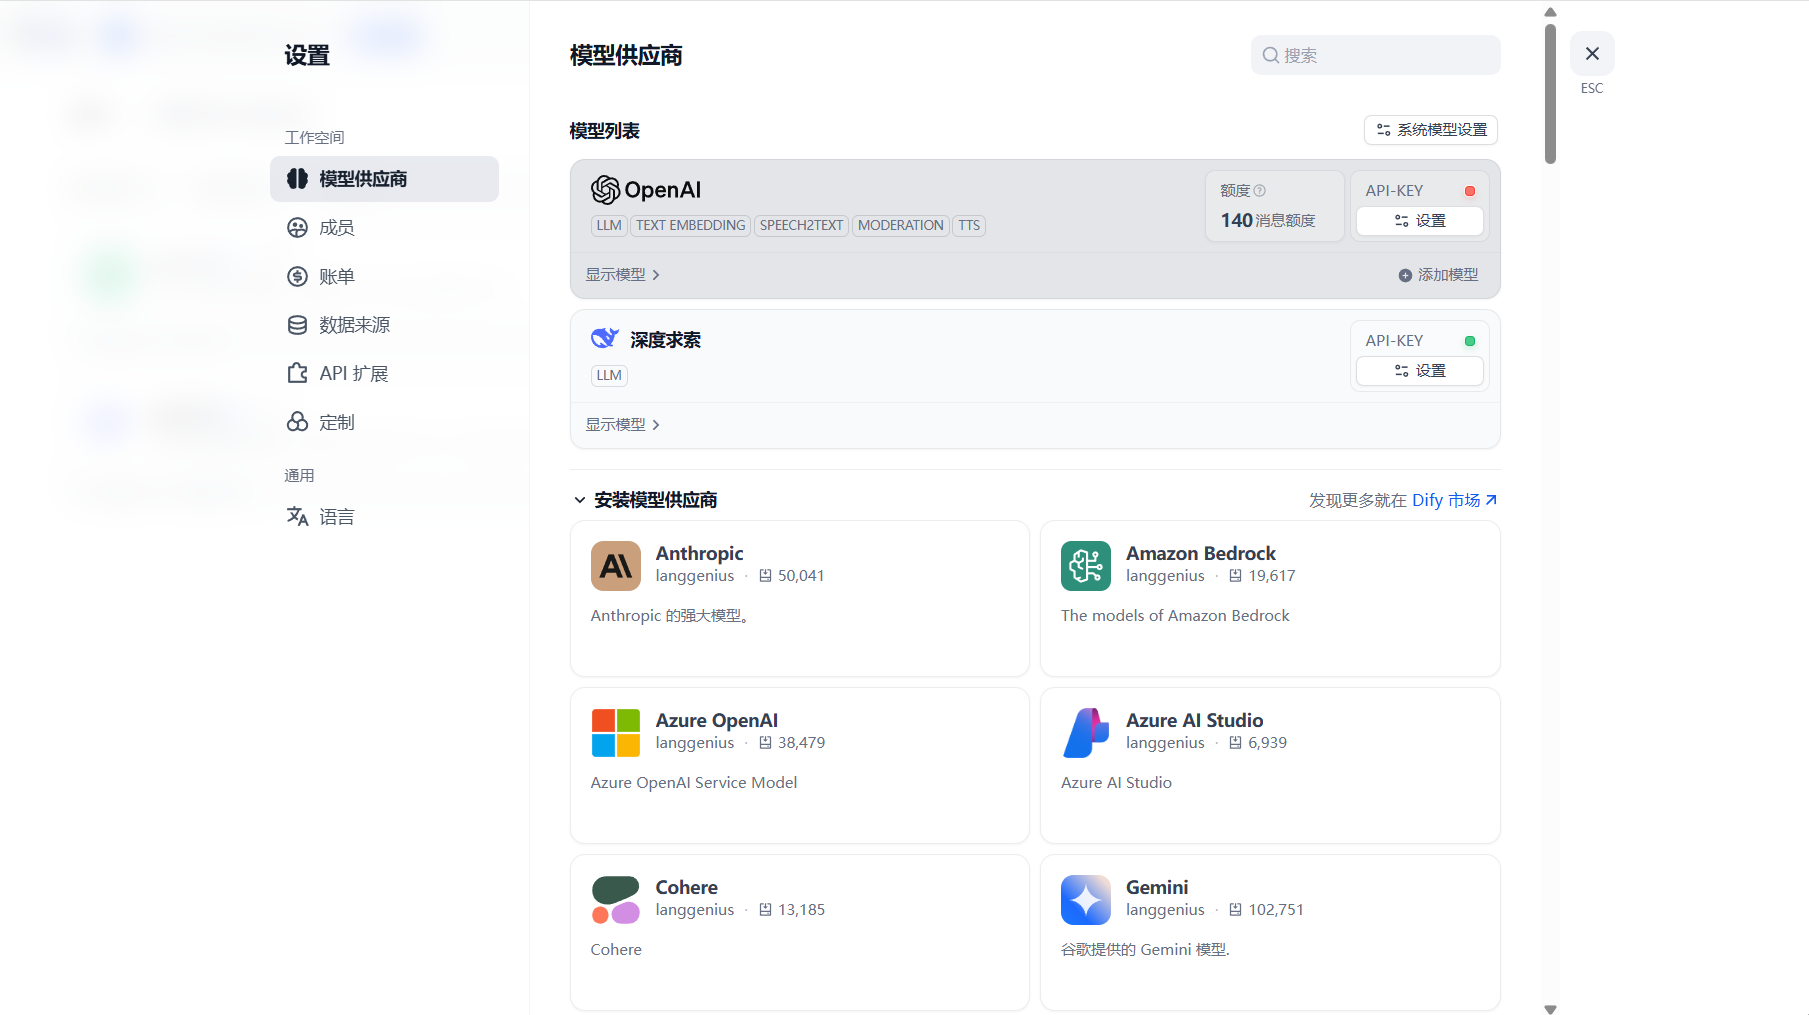Click the scrollbar up arrow
The height and width of the screenshot is (1015, 1809).
[x=1550, y=13]
